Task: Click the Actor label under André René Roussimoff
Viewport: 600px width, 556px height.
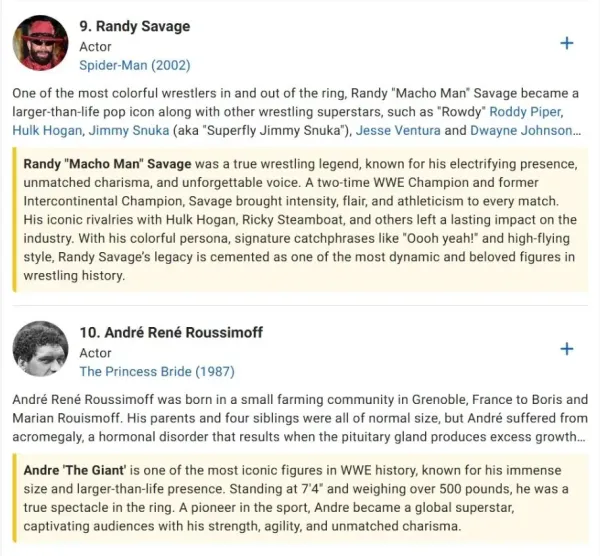Action: tap(95, 353)
